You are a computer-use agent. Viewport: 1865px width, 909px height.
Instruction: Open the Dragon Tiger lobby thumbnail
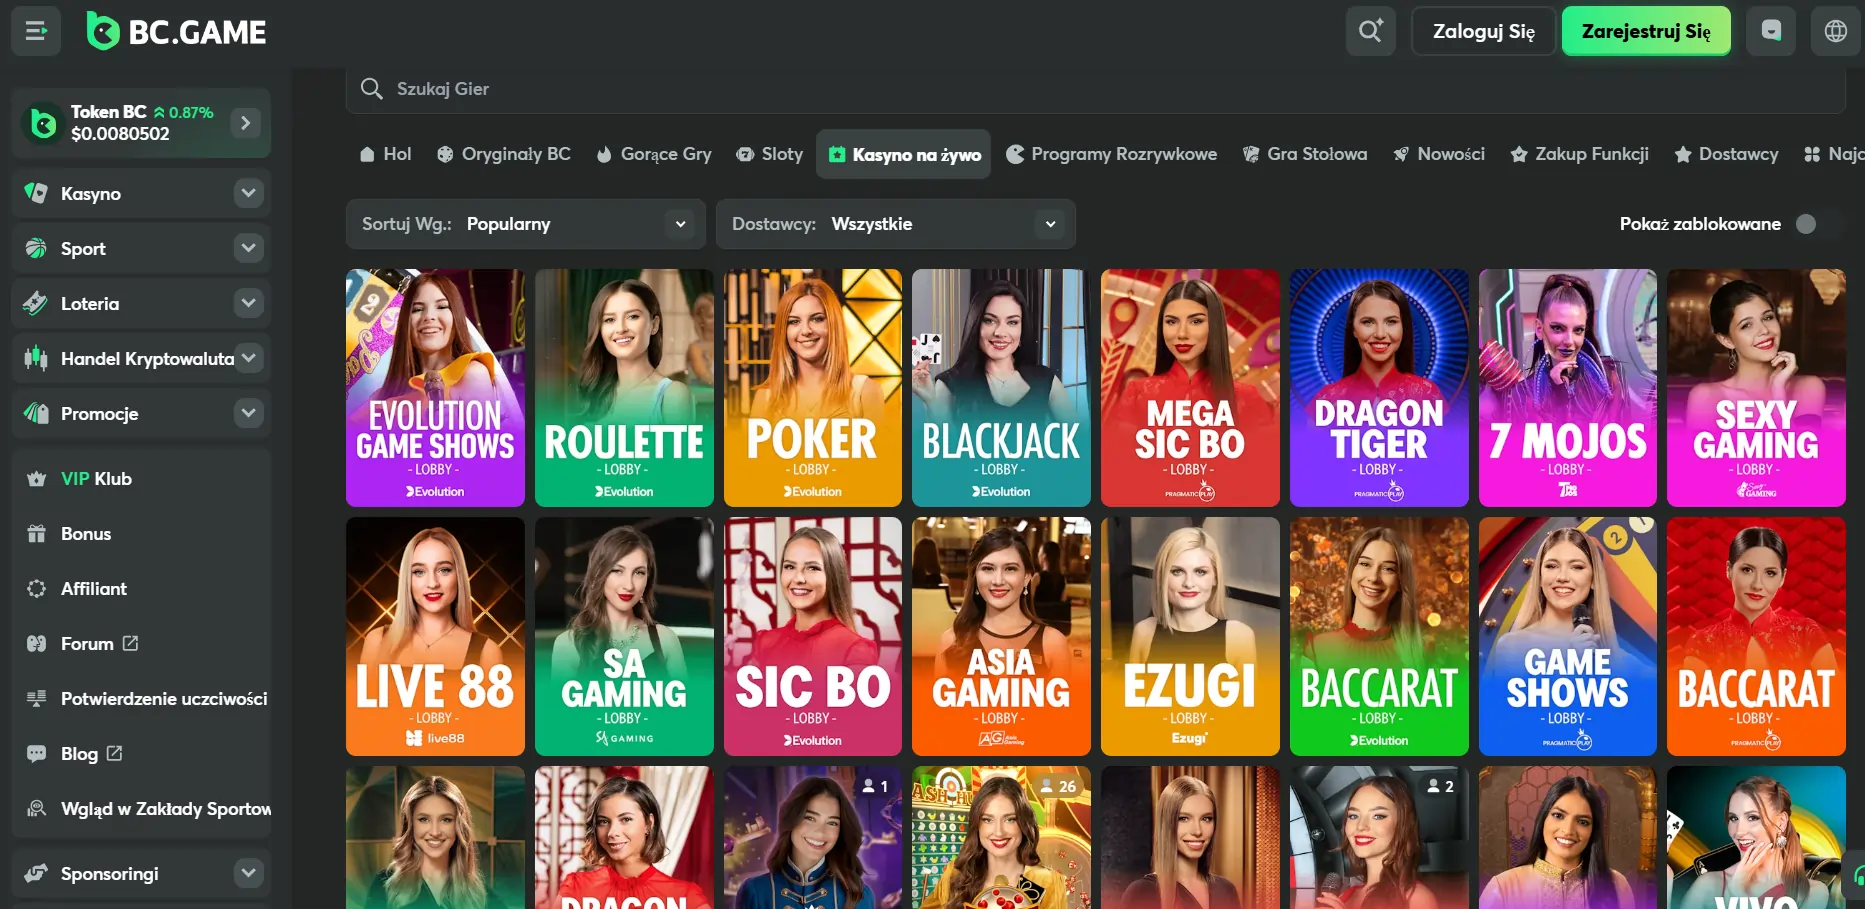coord(1379,388)
